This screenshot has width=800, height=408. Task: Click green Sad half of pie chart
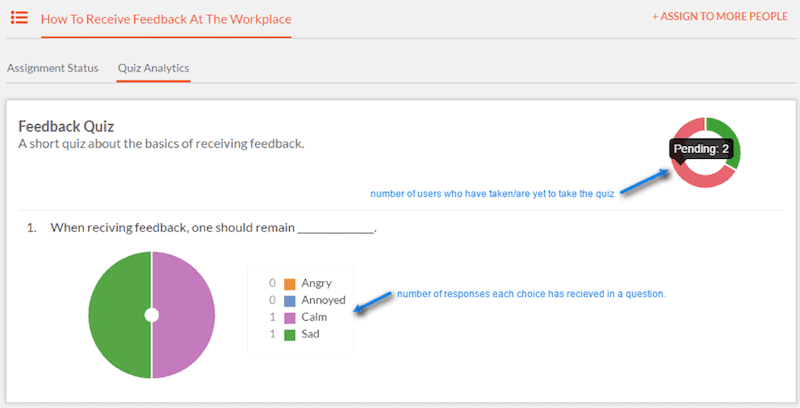(119, 315)
